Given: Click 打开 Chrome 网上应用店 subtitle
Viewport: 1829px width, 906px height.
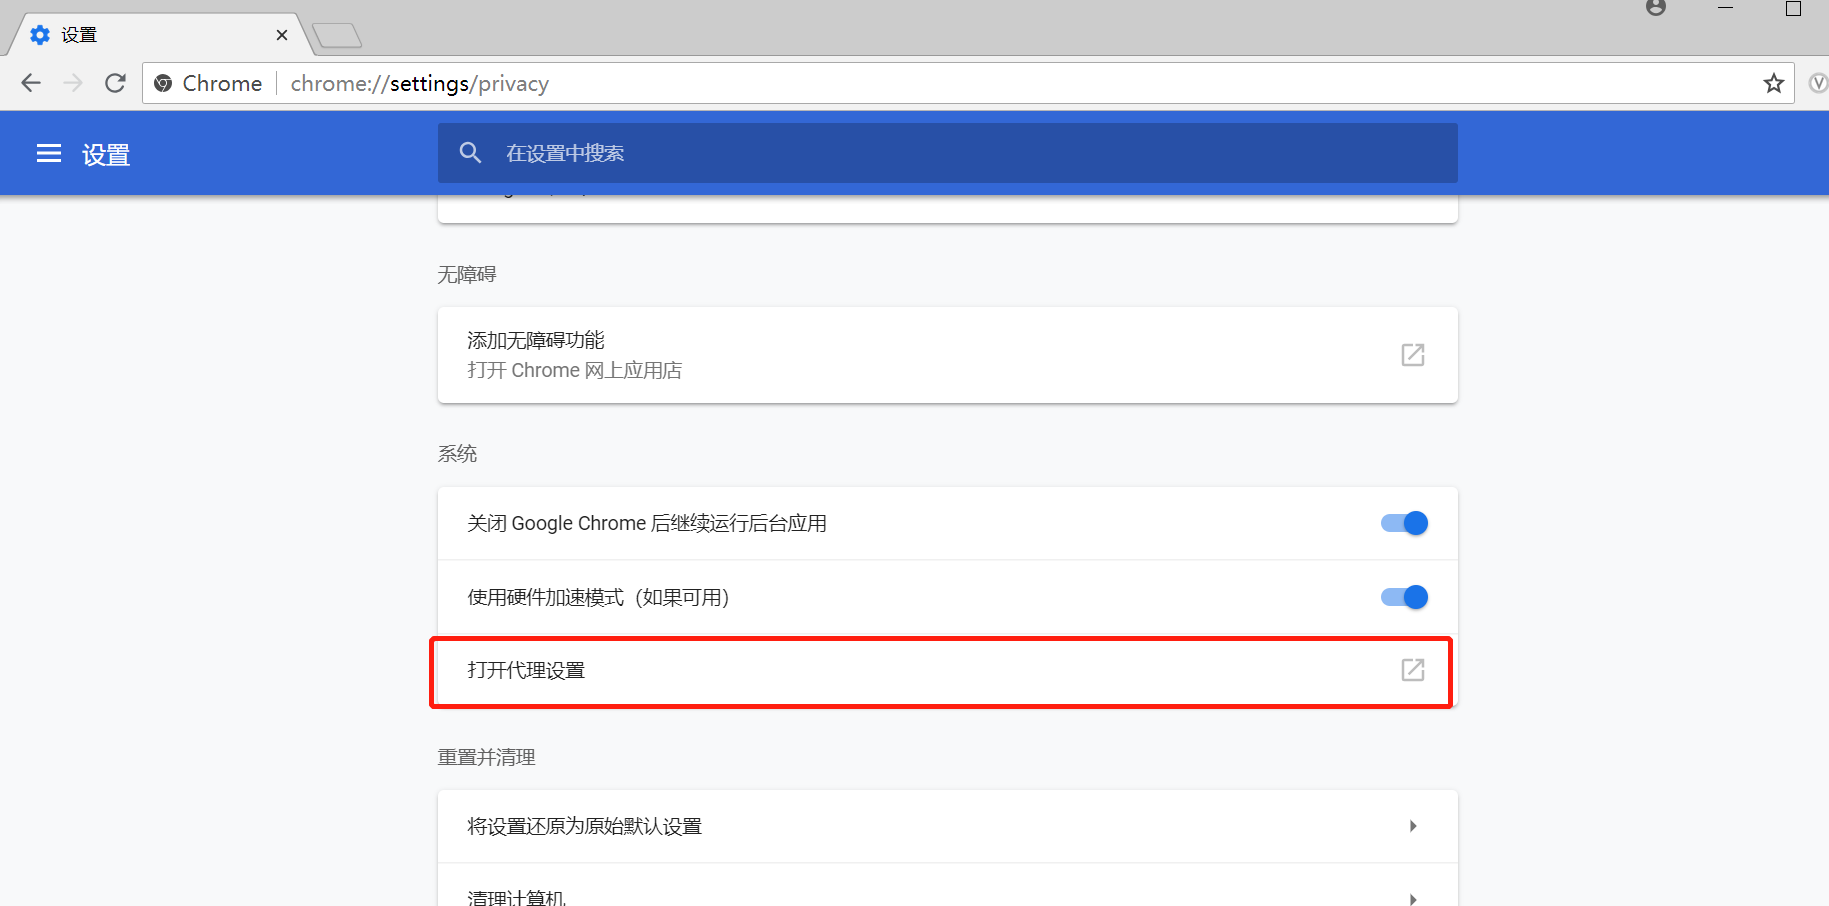Looking at the screenshot, I should click(x=575, y=370).
